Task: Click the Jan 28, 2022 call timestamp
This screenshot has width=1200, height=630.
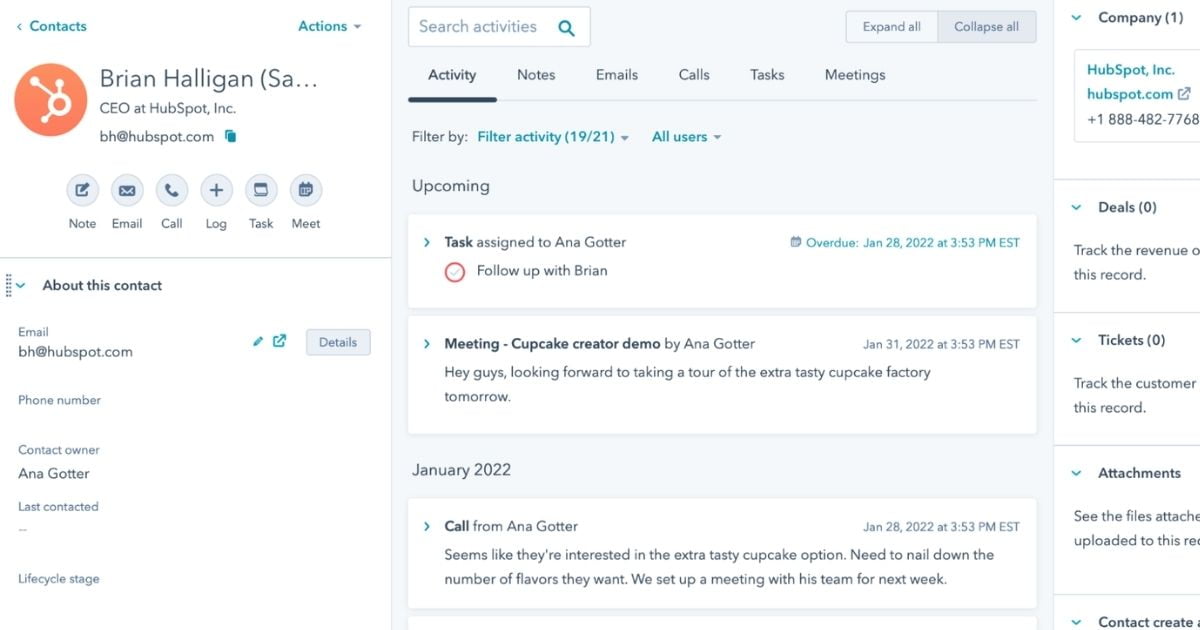Action: [x=942, y=527]
